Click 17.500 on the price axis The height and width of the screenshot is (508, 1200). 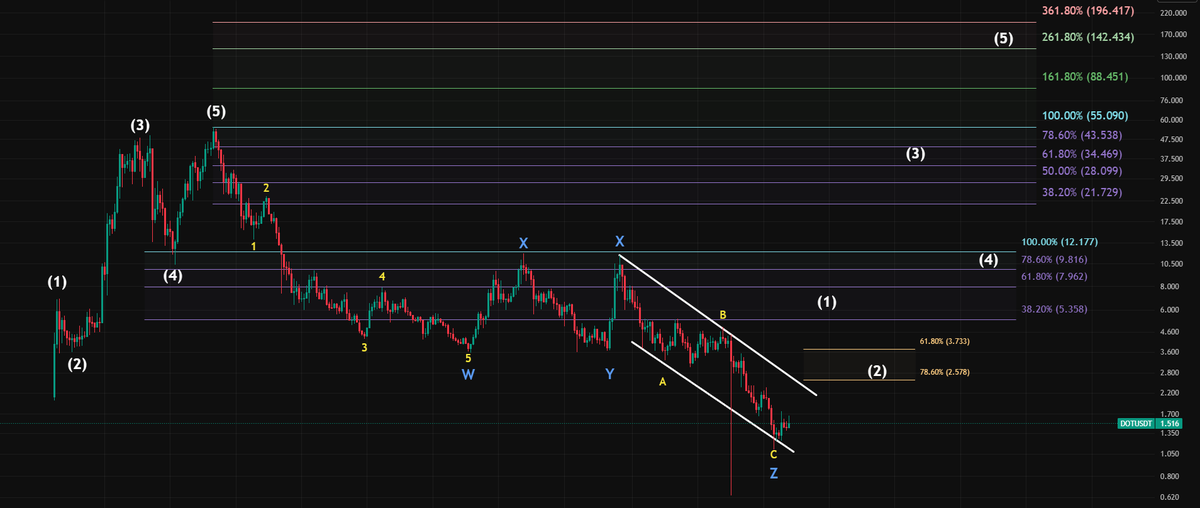[1171, 222]
